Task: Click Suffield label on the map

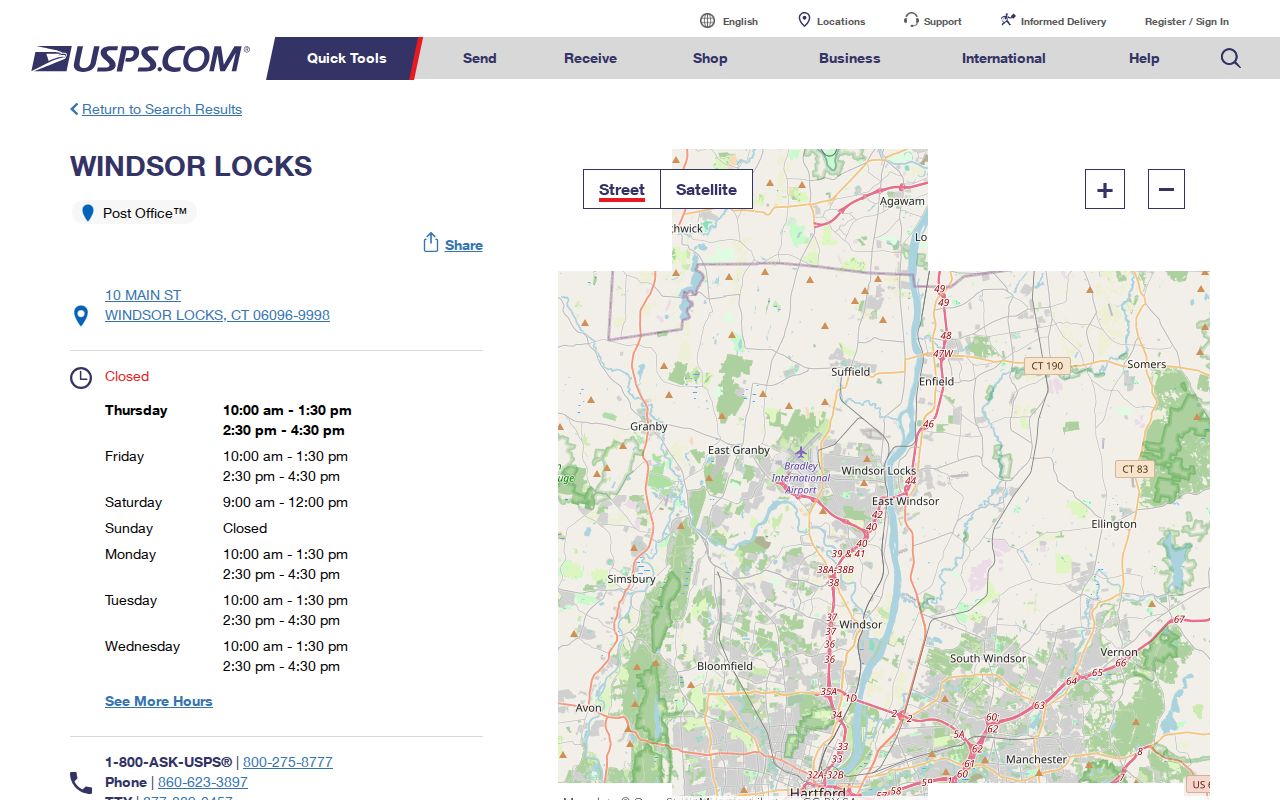Action: pos(851,371)
